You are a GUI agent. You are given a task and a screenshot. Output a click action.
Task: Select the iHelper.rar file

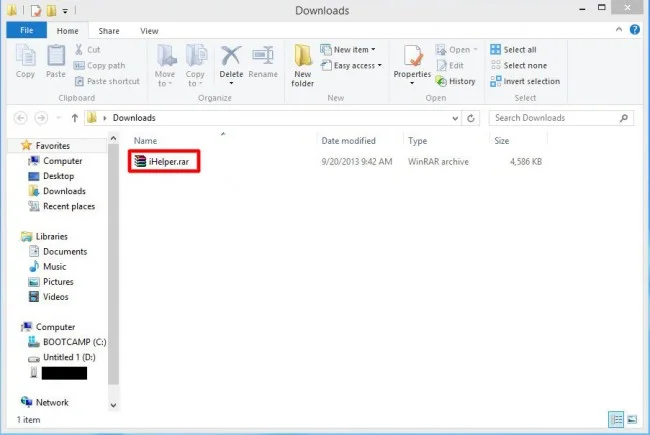(164, 161)
